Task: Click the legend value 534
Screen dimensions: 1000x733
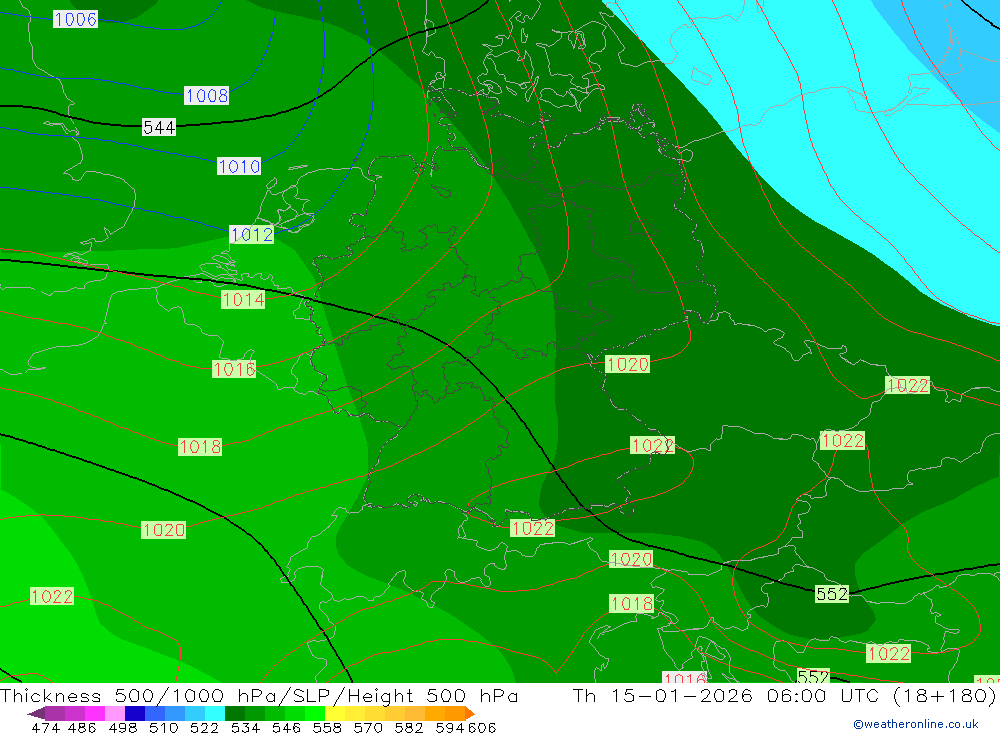Action: [x=245, y=727]
